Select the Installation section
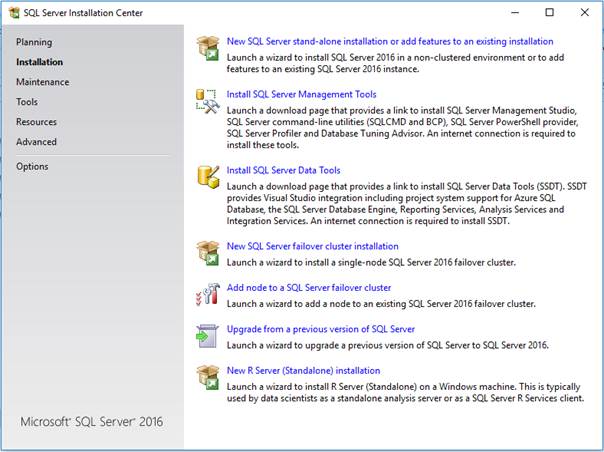The image size is (604, 452). (x=39, y=62)
